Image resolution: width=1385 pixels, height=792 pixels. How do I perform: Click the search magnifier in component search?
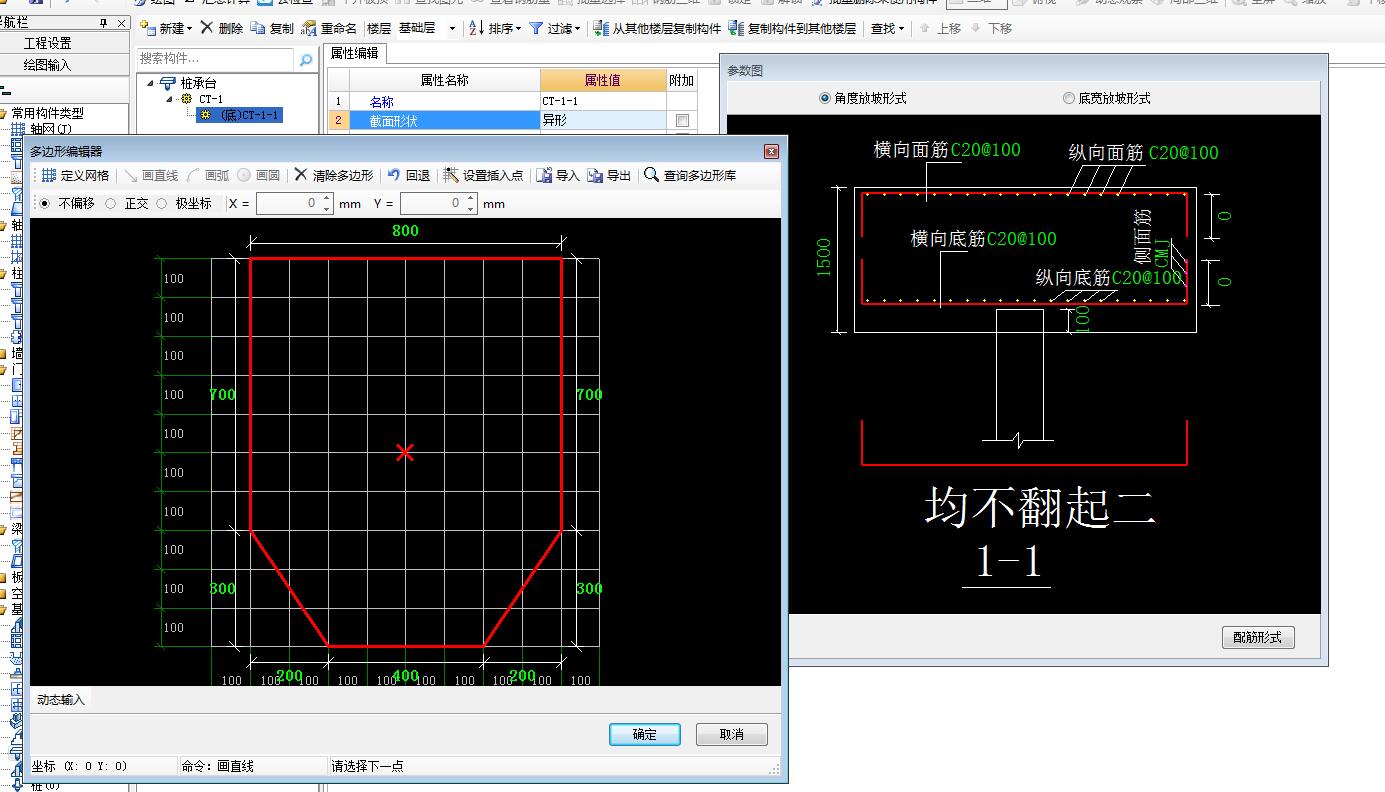pos(306,60)
